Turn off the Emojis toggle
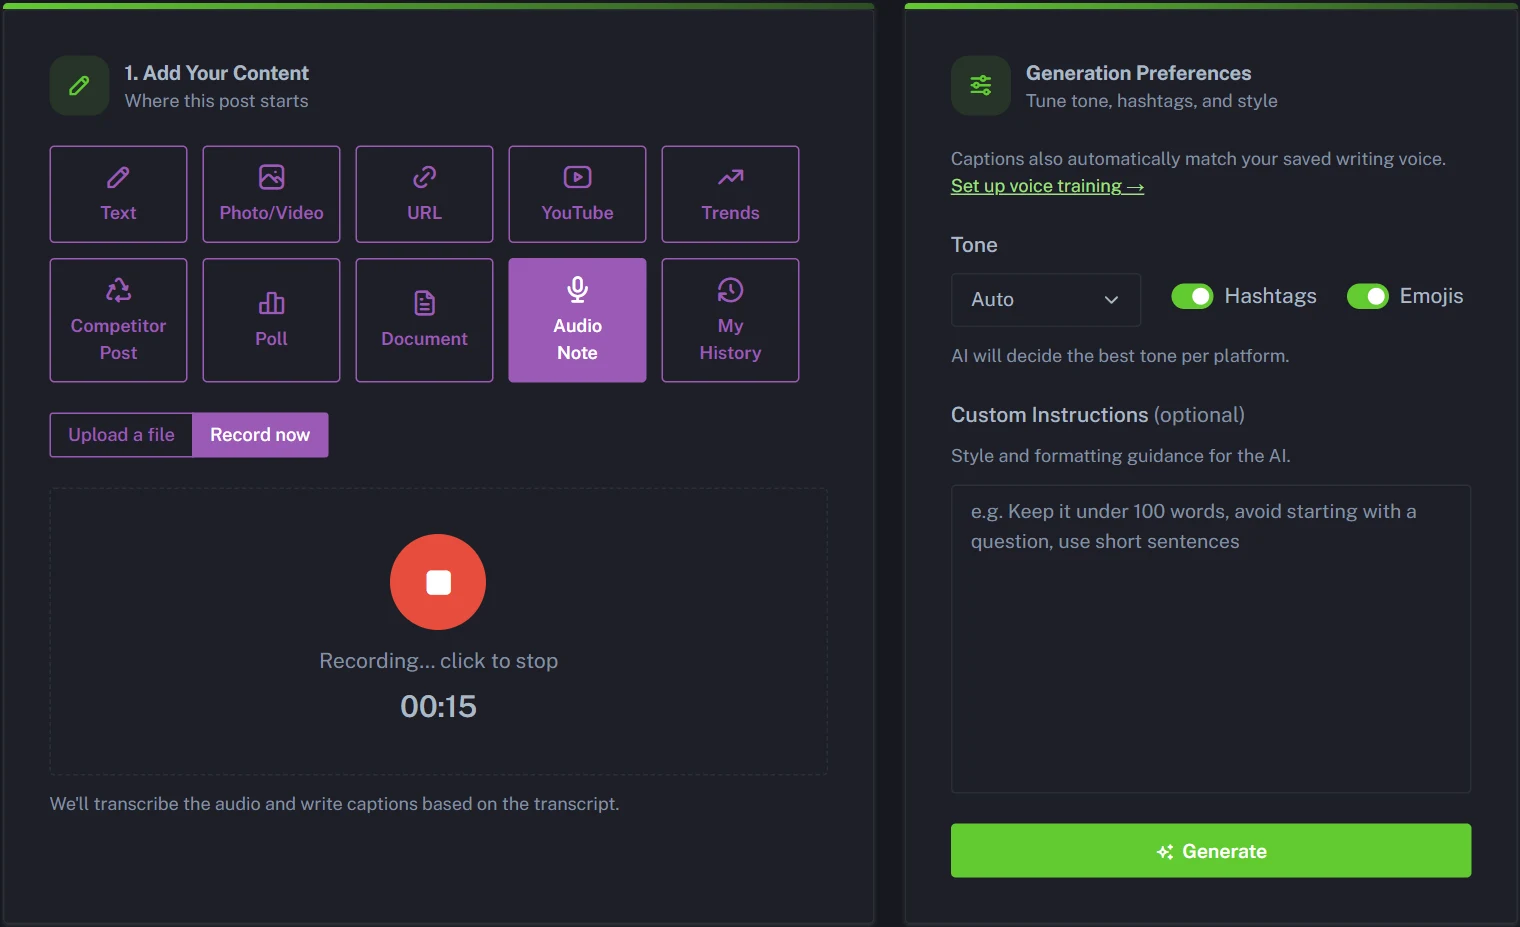Viewport: 1520px width, 927px height. [1368, 296]
